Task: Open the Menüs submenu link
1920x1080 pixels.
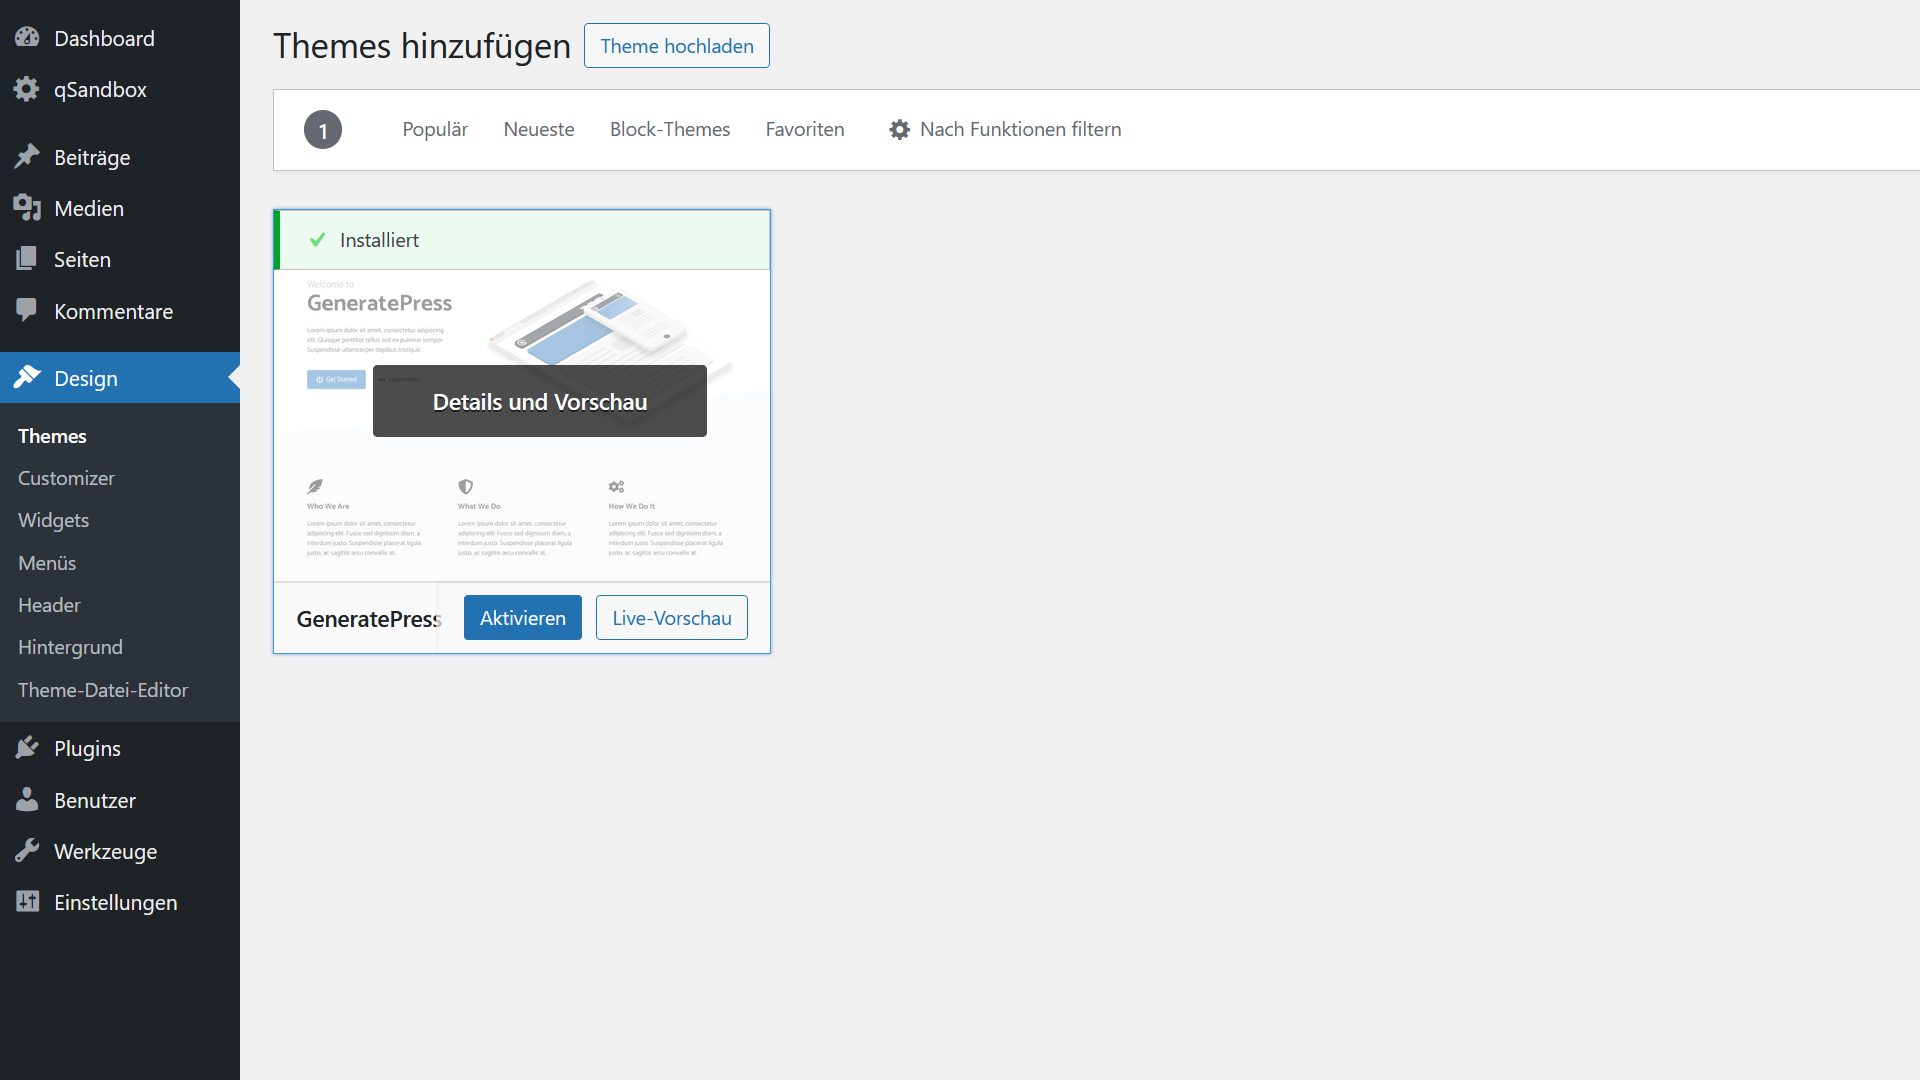Action: coord(47,563)
